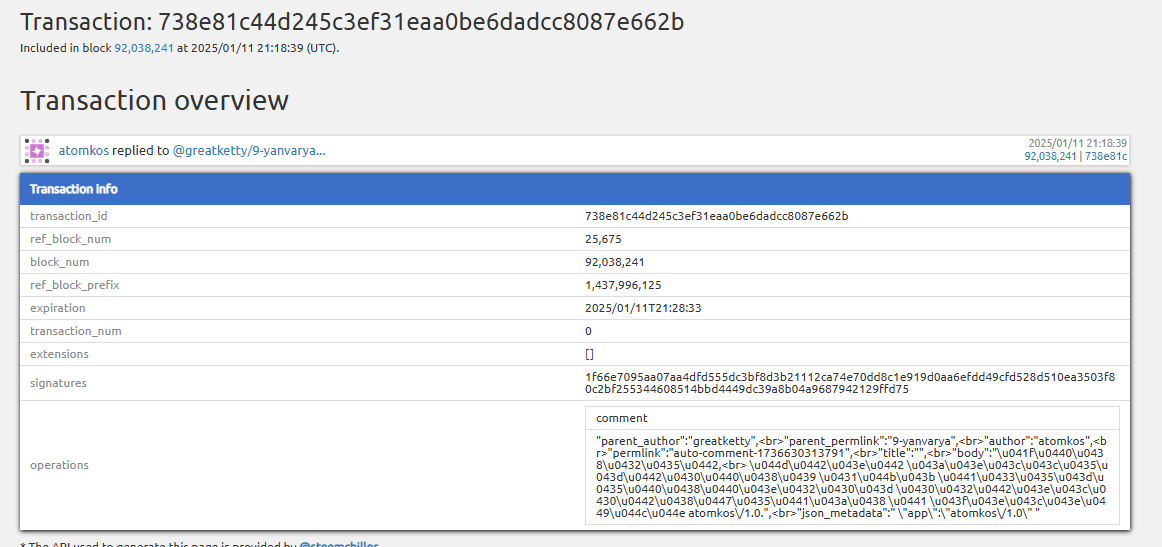The height and width of the screenshot is (547, 1162).
Task: Click the atomkos avatar icon
Action: (x=36, y=150)
